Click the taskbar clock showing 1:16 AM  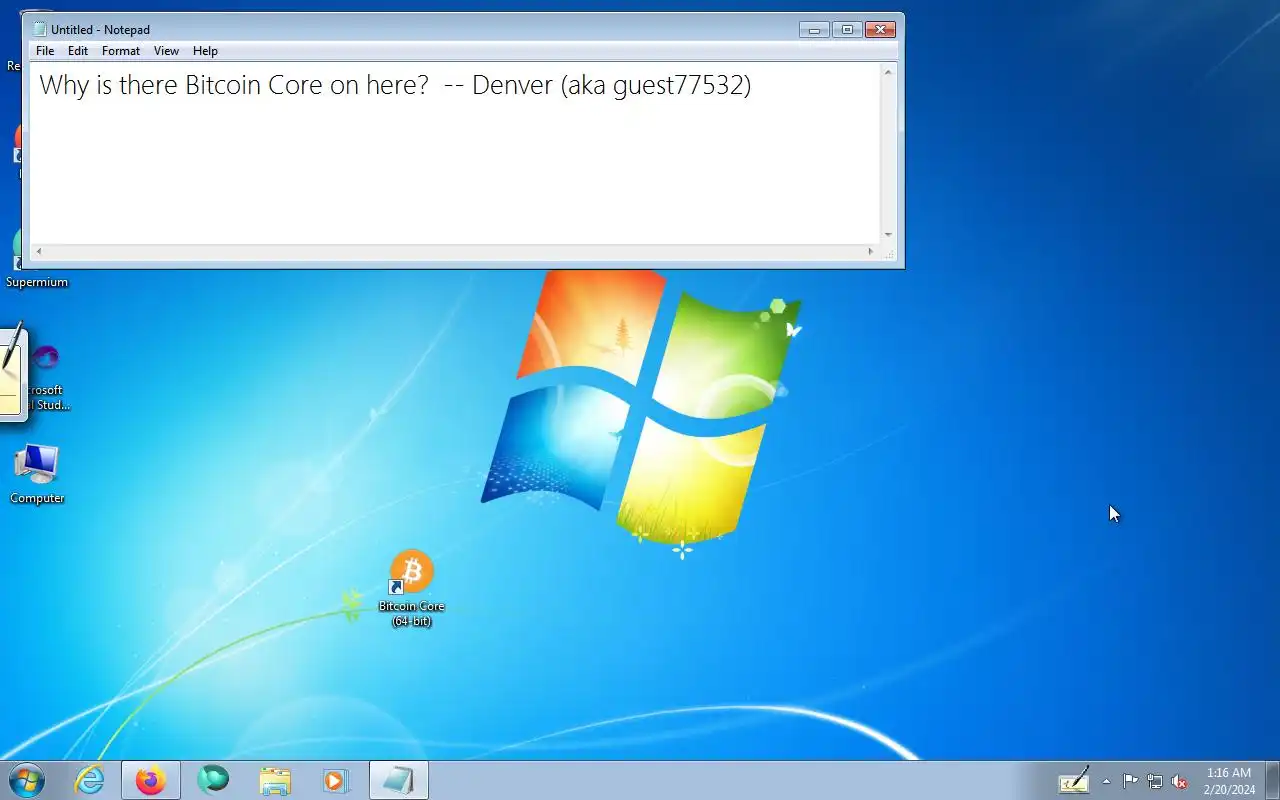pyautogui.click(x=1229, y=780)
